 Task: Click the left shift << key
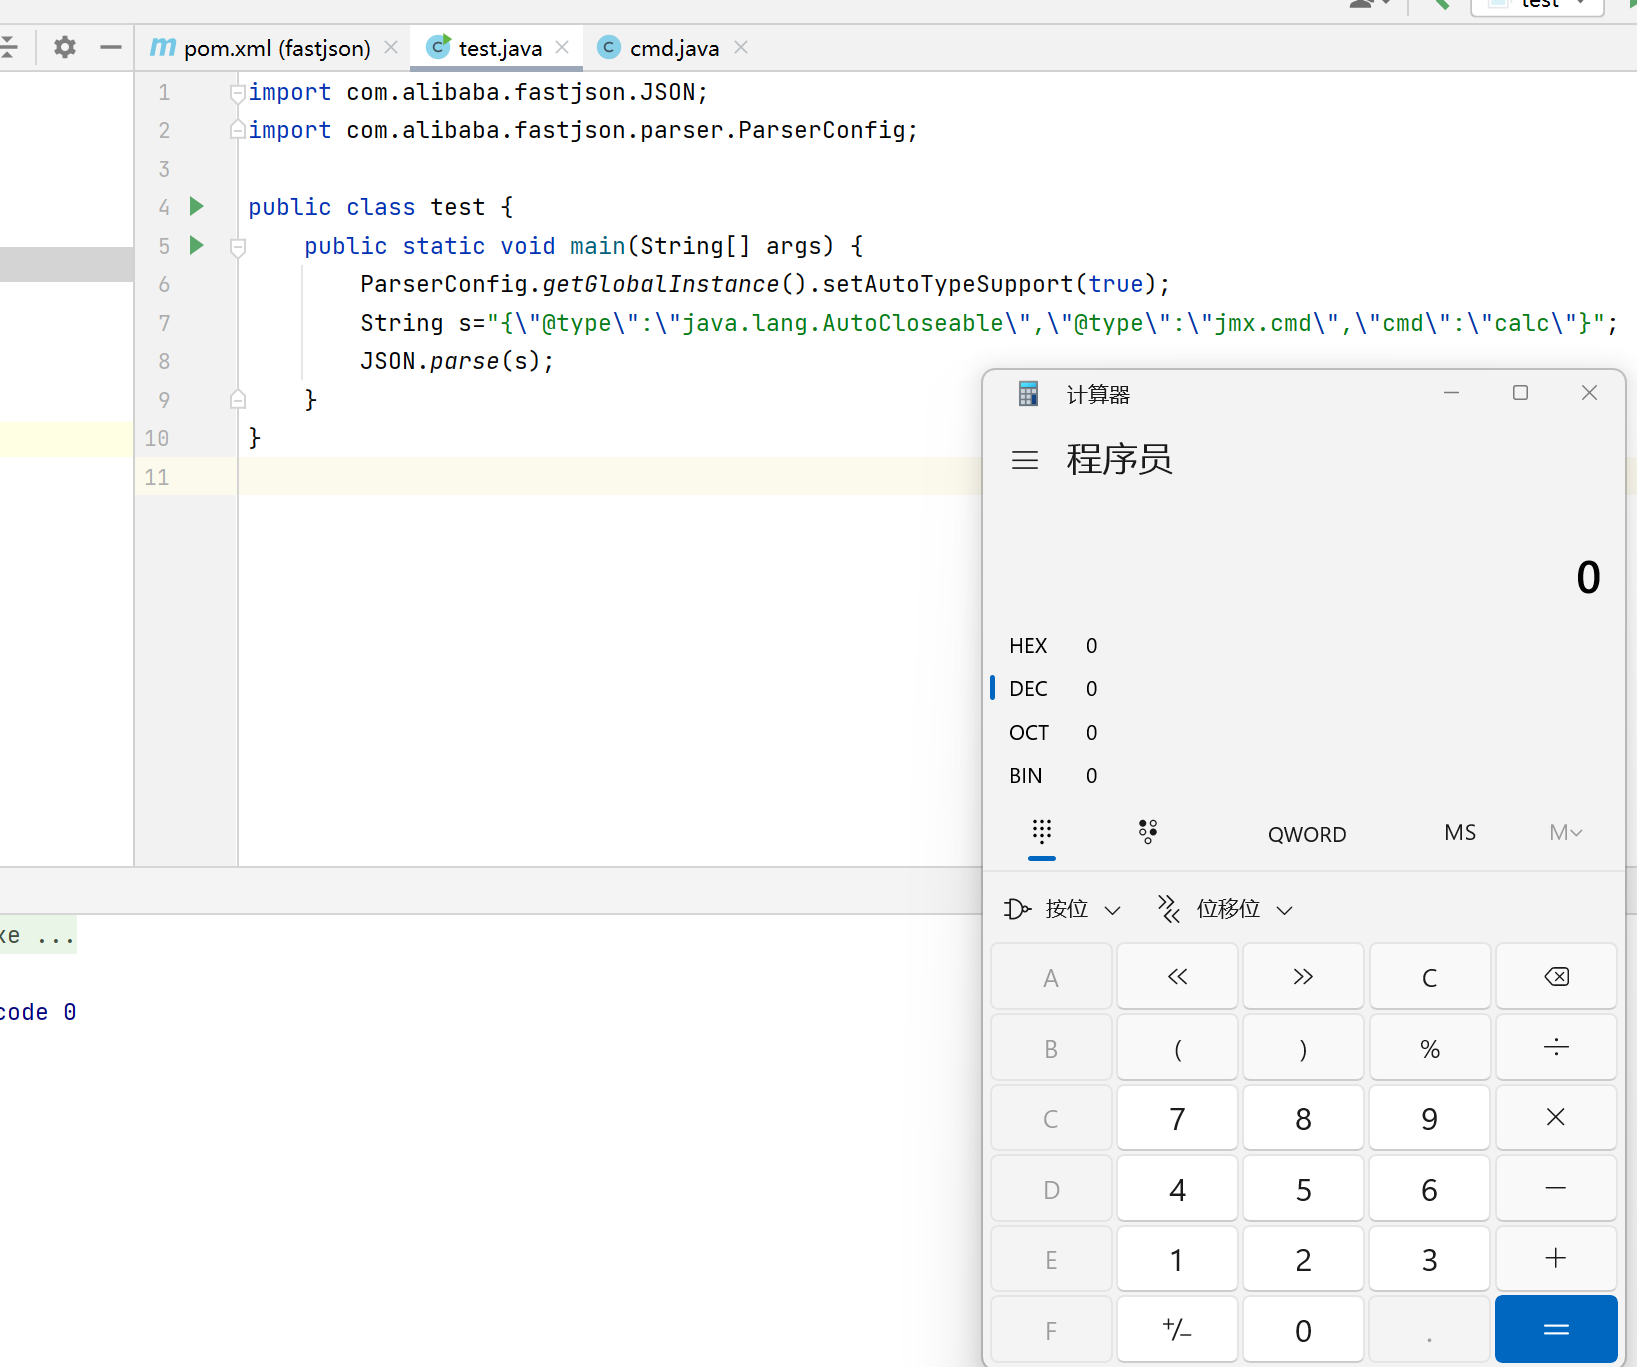1177,977
